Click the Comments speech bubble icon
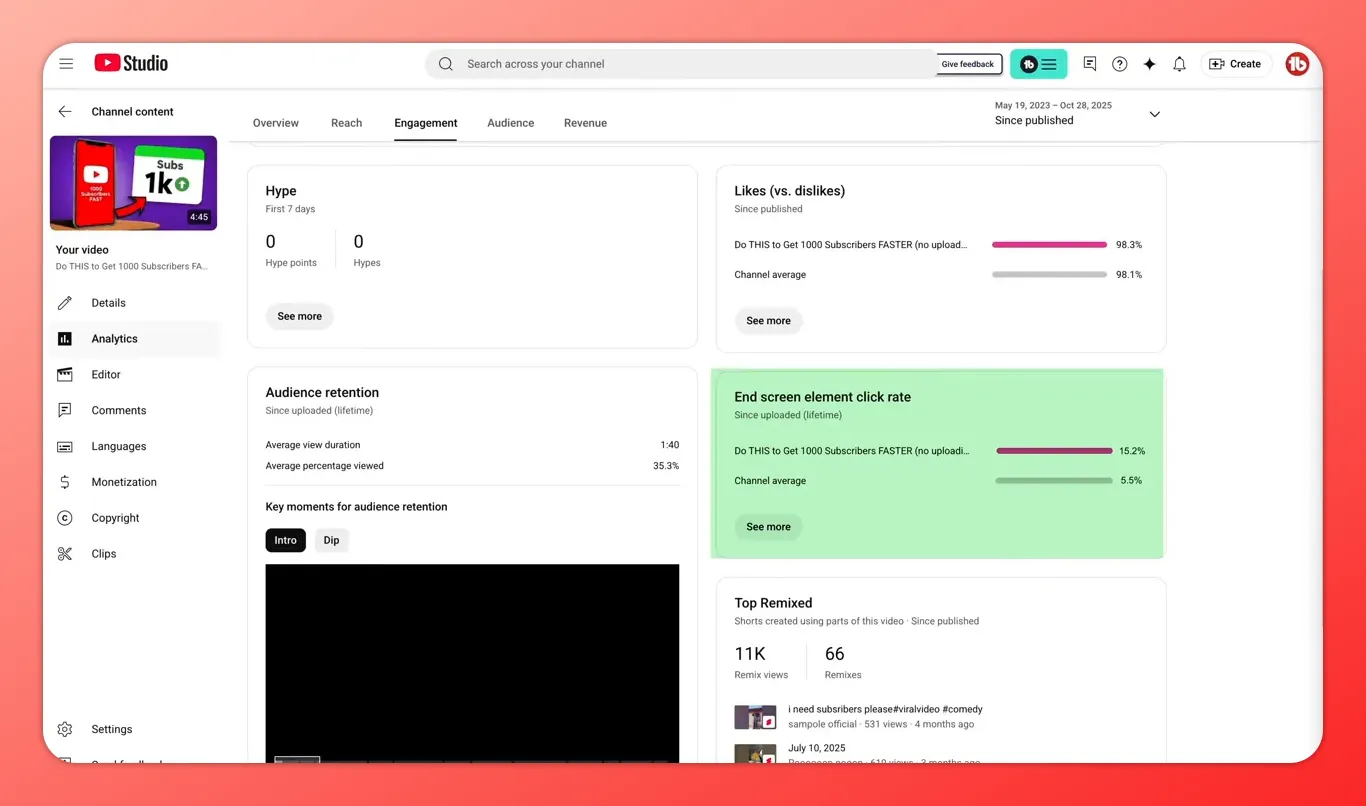 (65, 411)
